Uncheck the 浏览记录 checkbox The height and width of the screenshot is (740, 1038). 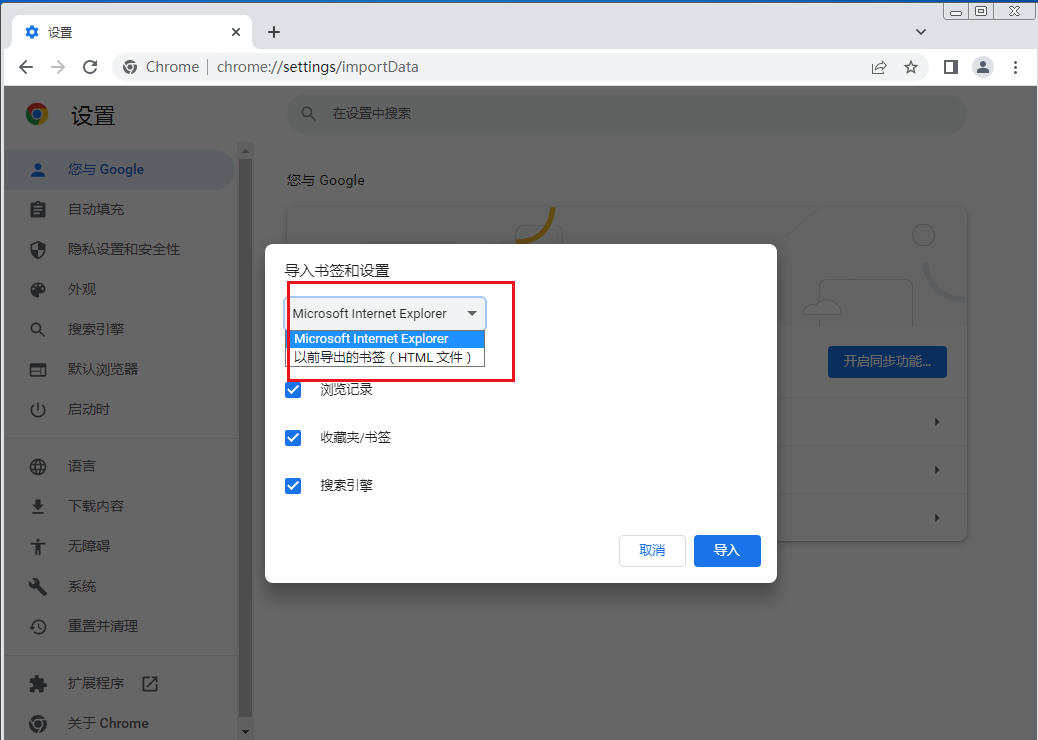[x=293, y=390]
